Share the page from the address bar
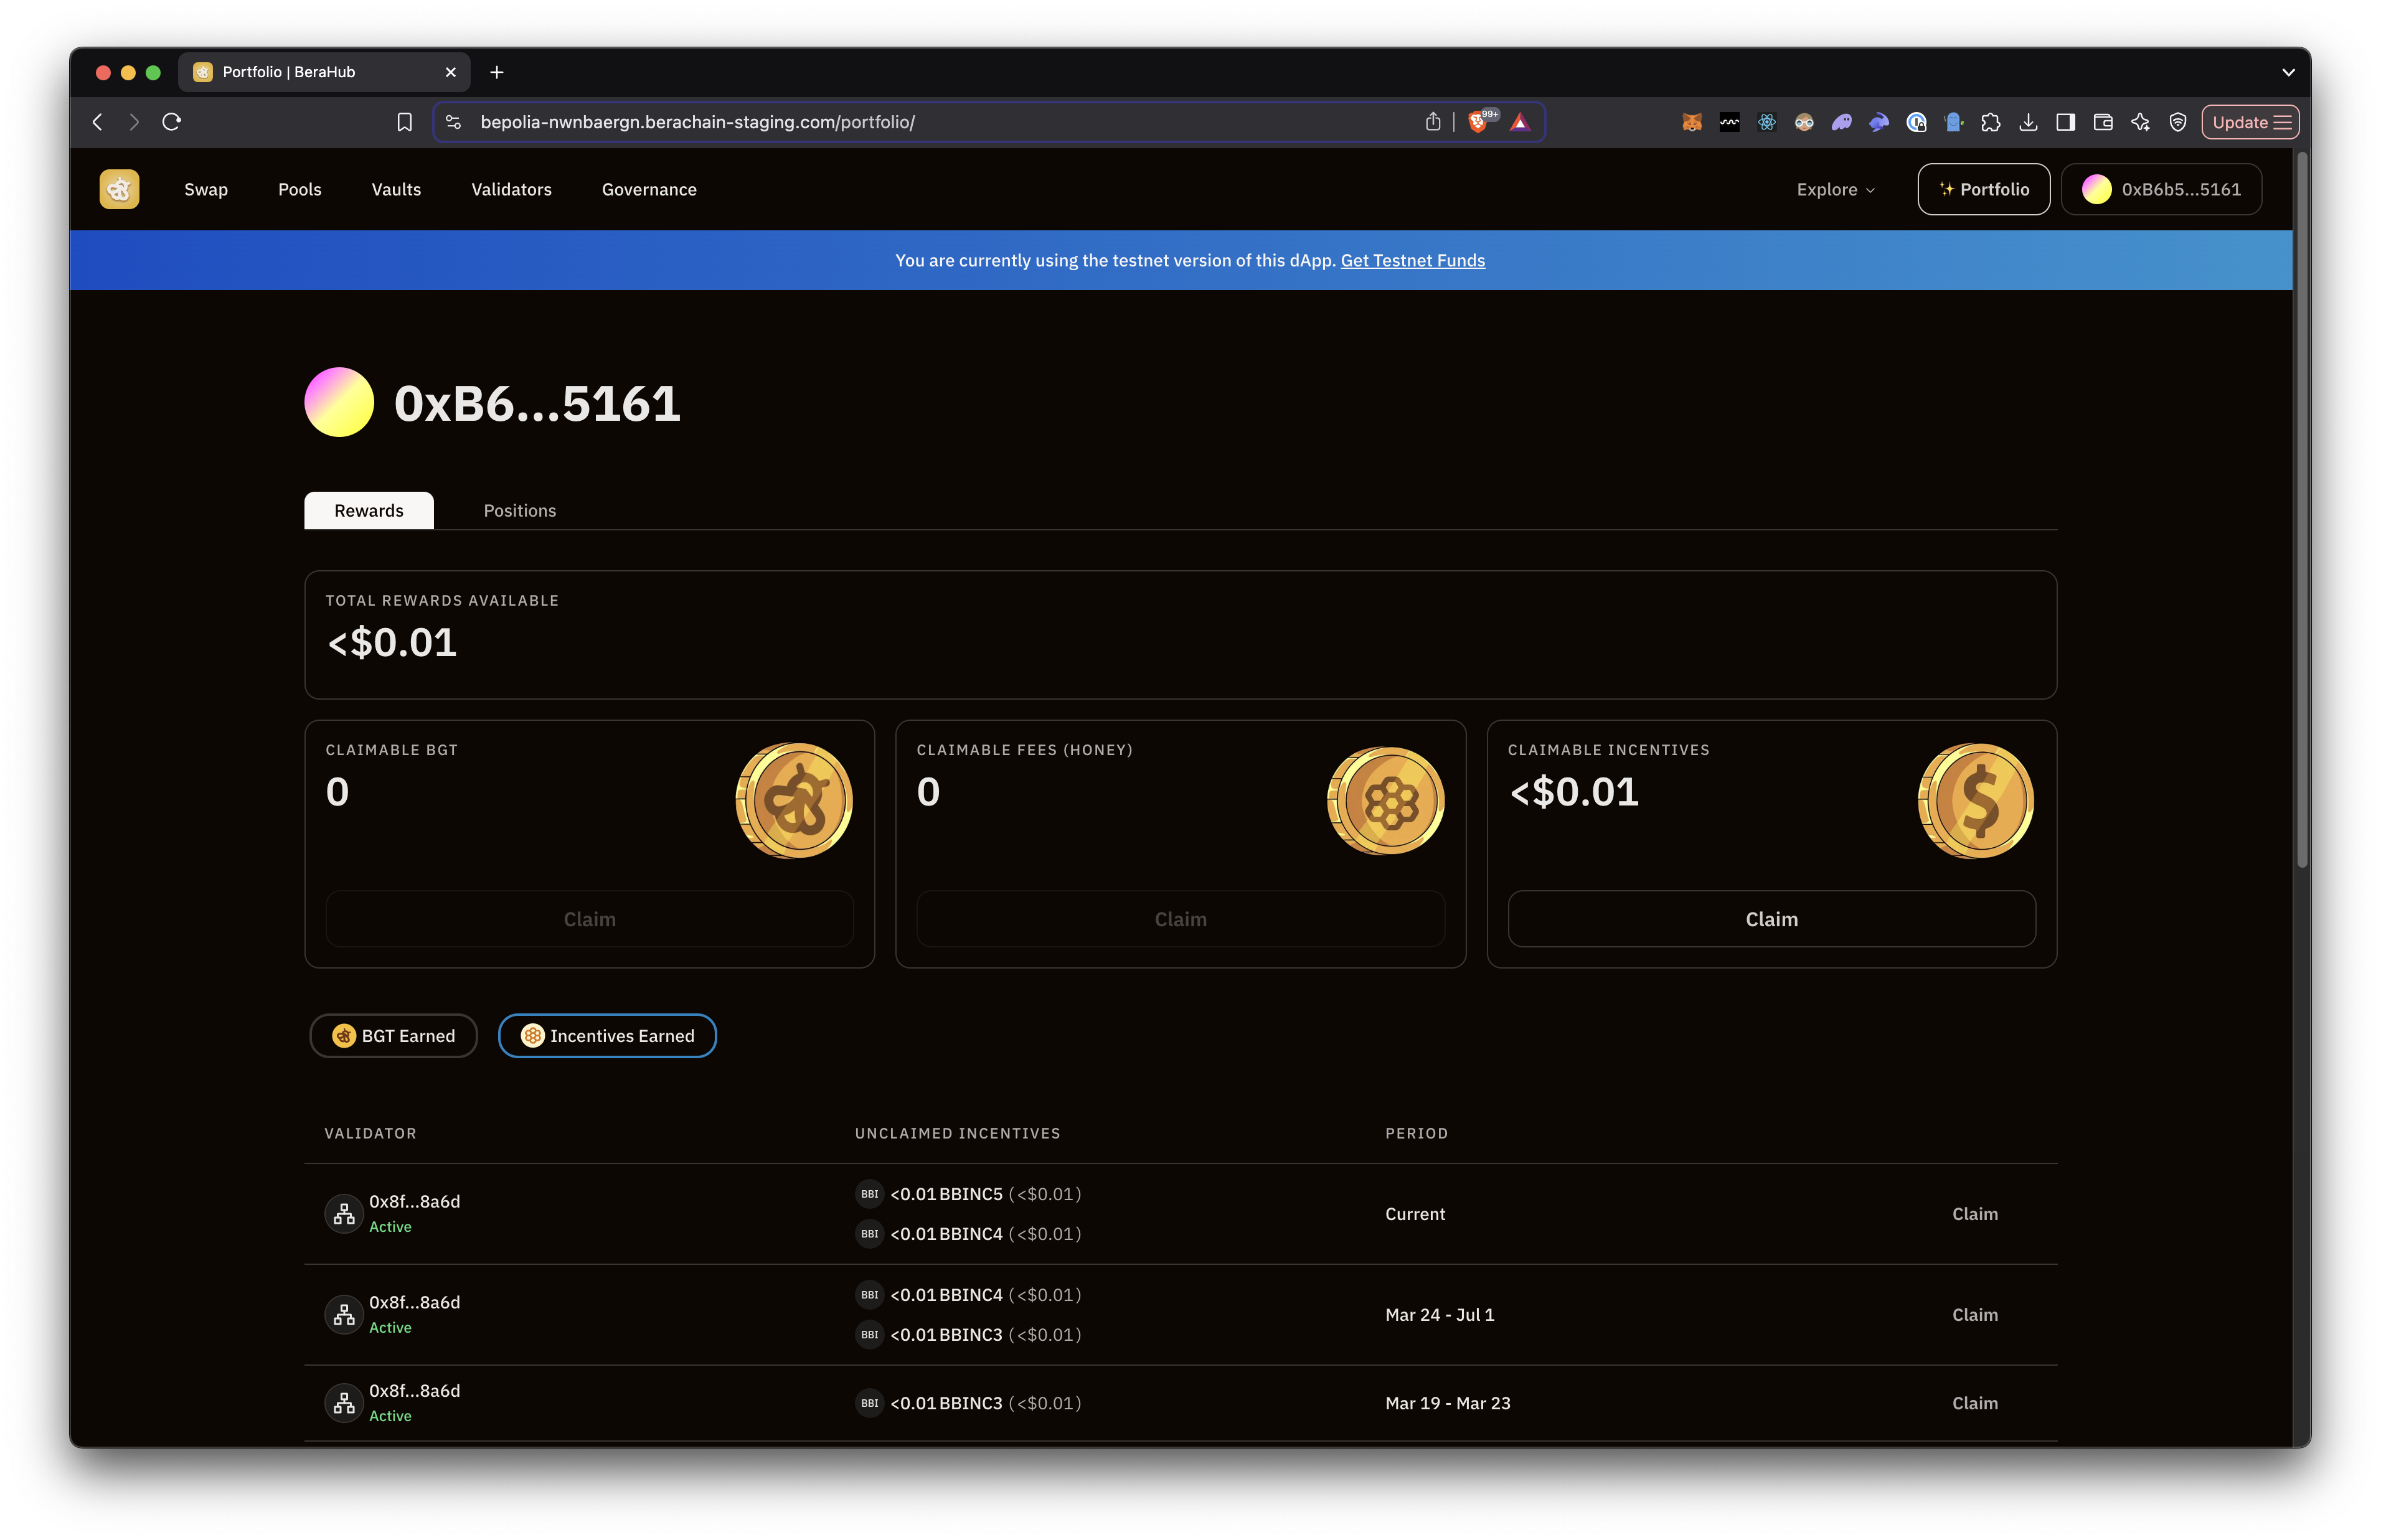 tap(1432, 122)
